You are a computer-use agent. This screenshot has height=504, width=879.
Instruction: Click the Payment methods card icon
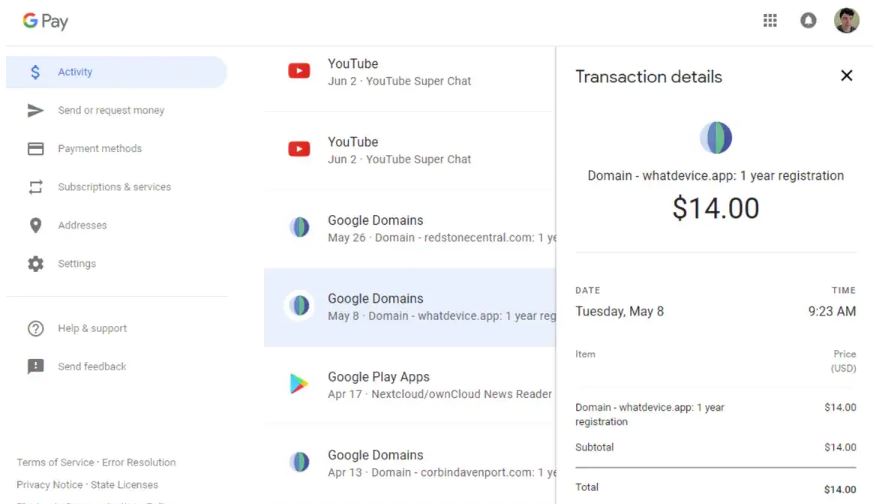pyautogui.click(x=35, y=149)
